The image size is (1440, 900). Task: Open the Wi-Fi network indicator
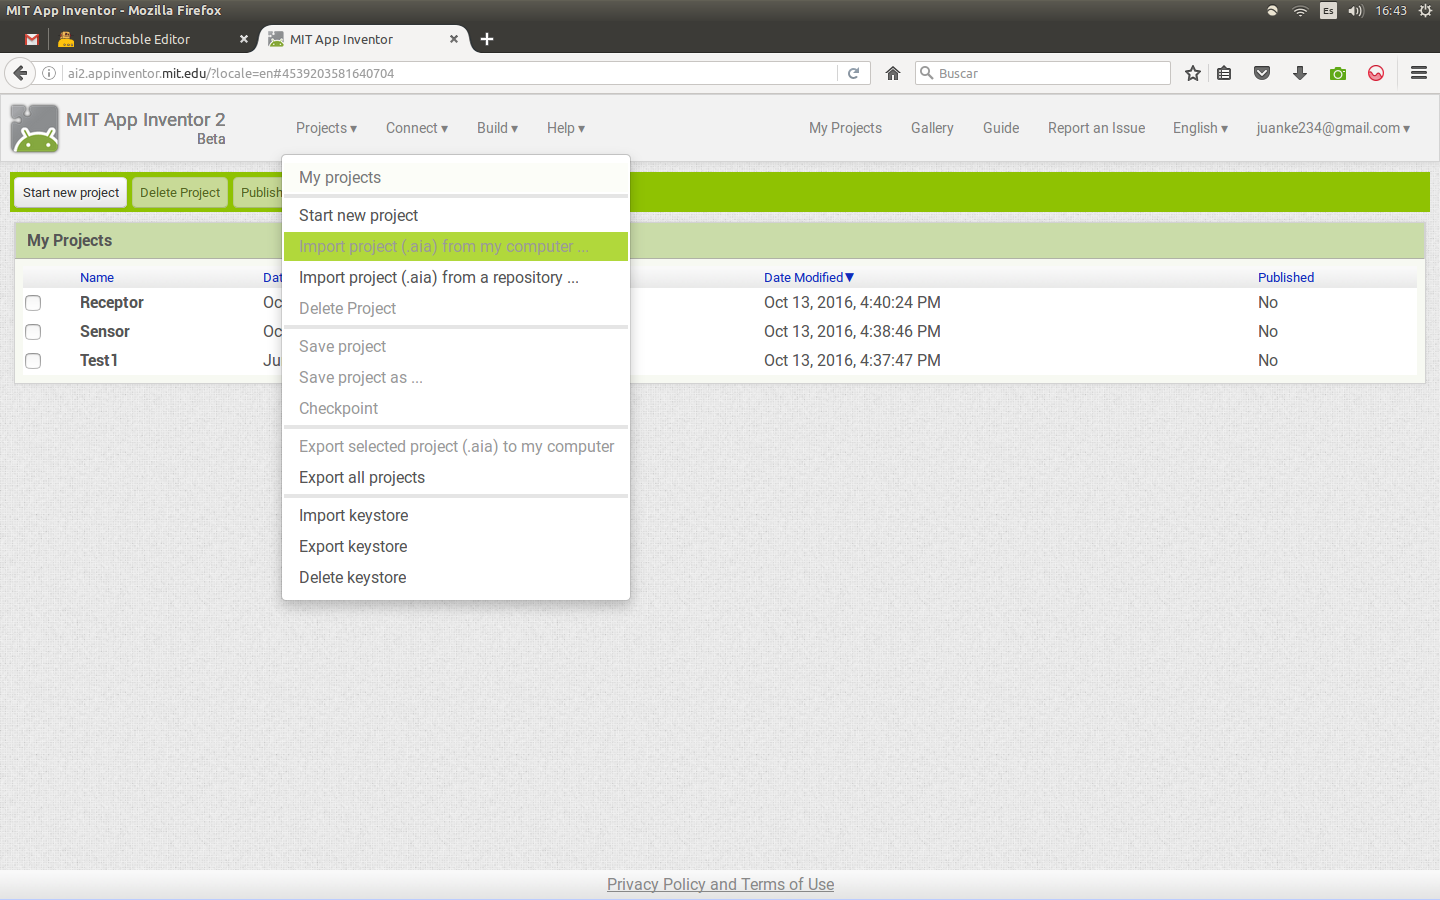pos(1300,11)
